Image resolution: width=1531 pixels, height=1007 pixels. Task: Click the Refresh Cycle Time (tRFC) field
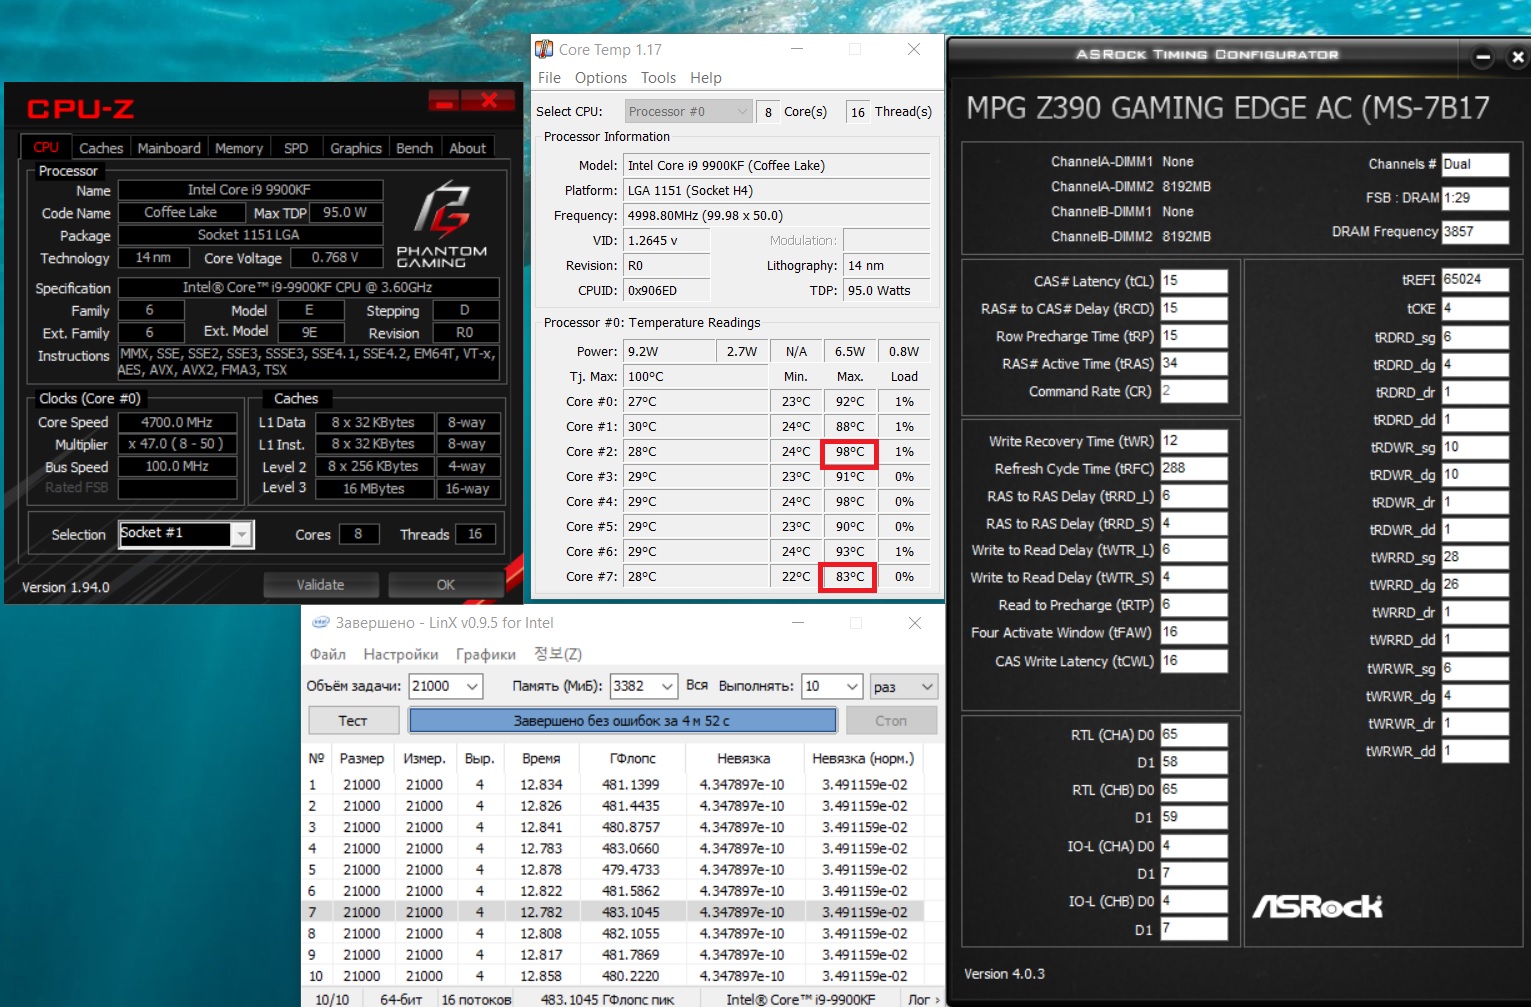coord(1194,468)
